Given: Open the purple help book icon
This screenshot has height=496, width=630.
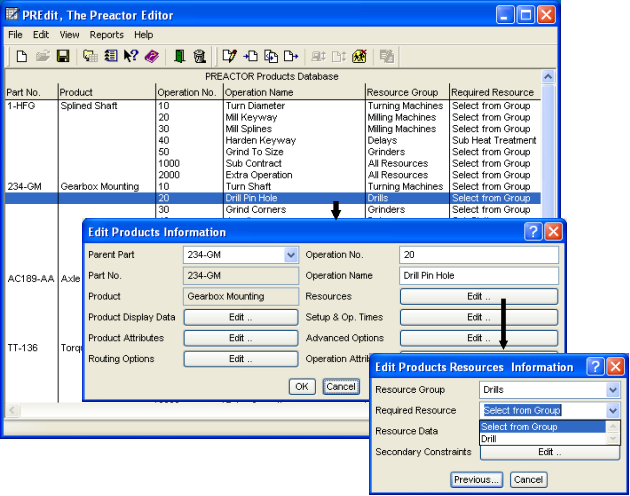Looking at the screenshot, I should pos(151,56).
